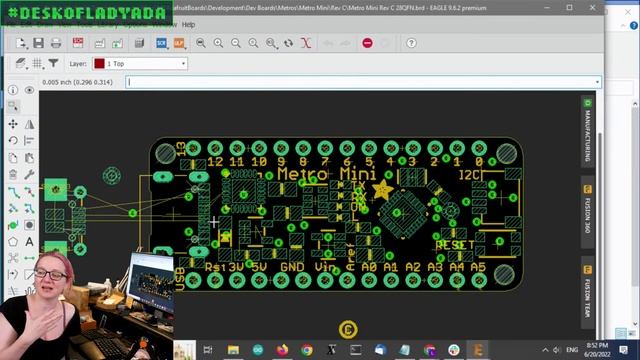The image size is (640, 360).
Task: Open the Fusion Team side panel
Action: pos(587,293)
